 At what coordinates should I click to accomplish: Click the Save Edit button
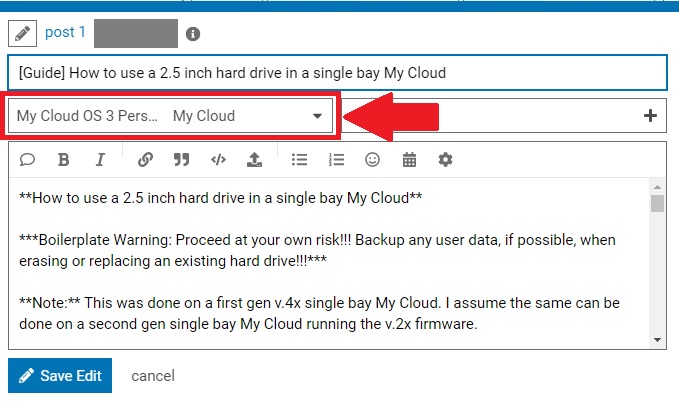click(x=60, y=375)
